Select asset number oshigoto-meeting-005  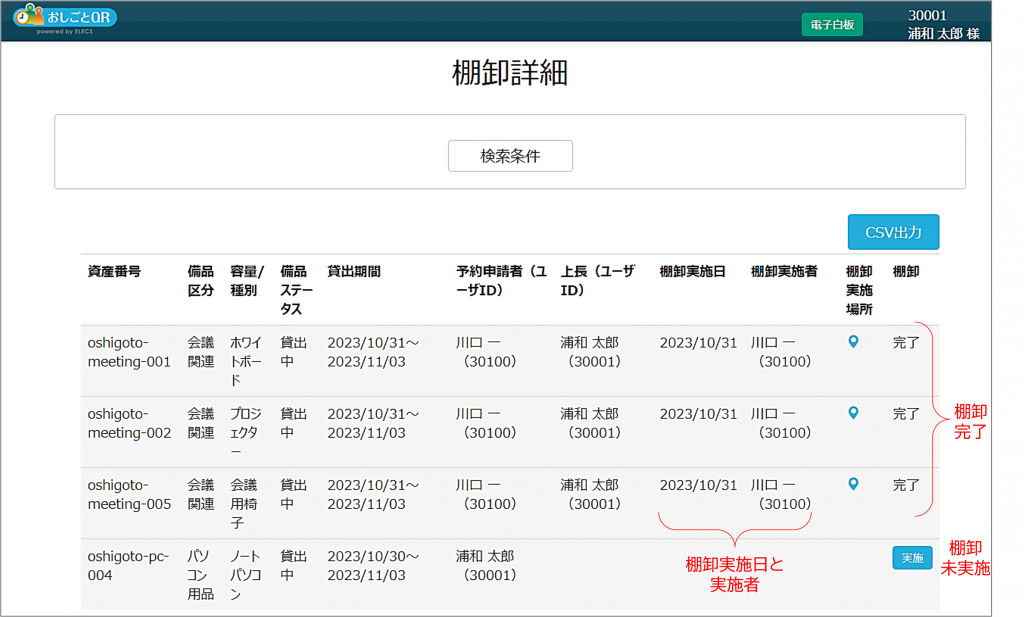[x=129, y=494]
